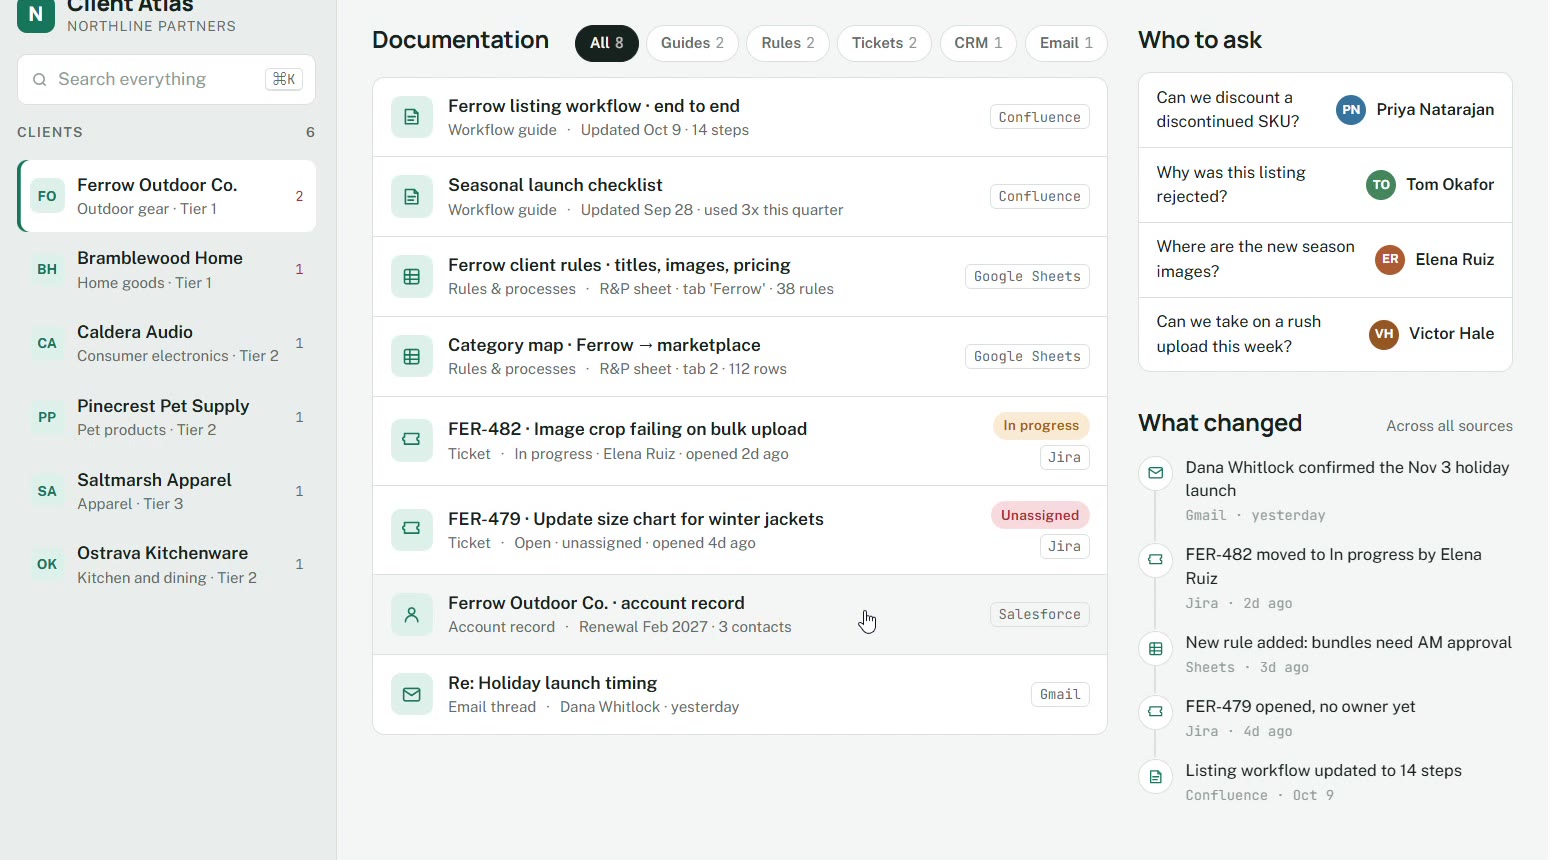The width and height of the screenshot is (1550, 860).
Task: Click Elena Ruiz's ER avatar
Action: (1390, 260)
